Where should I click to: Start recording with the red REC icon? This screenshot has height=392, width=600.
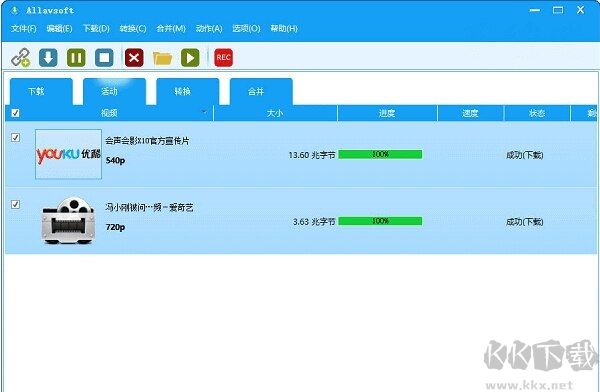point(223,58)
